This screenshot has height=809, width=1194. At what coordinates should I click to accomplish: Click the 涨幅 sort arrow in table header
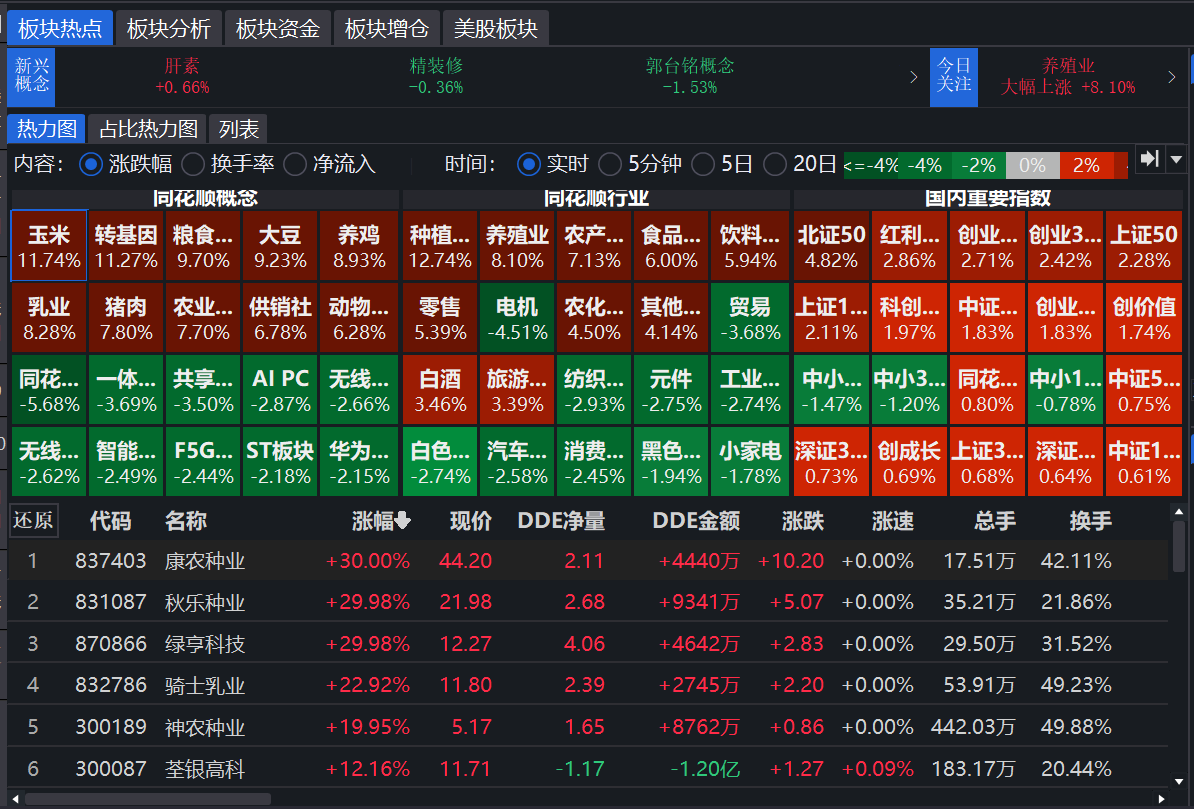[402, 521]
